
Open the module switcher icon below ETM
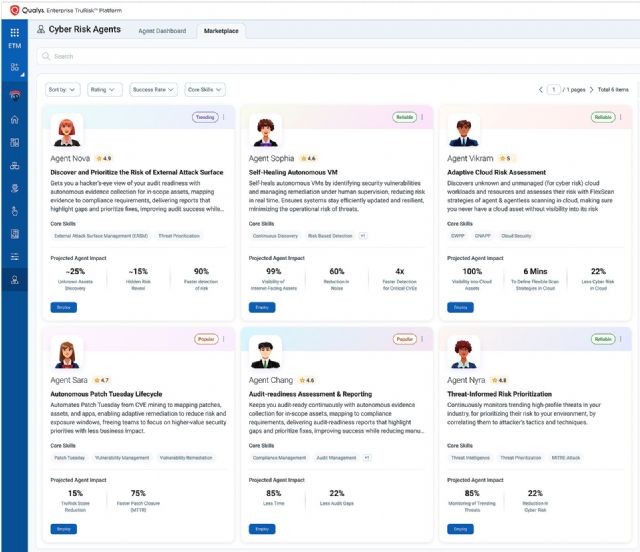pyautogui.click(x=15, y=67)
